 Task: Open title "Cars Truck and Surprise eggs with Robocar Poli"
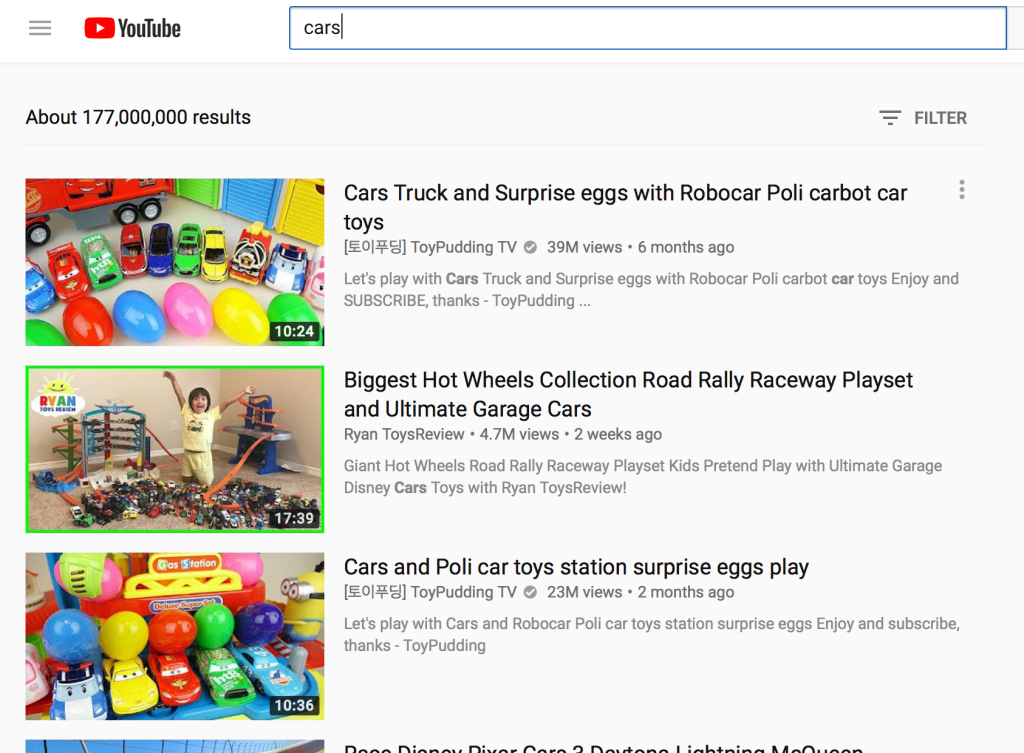tap(625, 207)
